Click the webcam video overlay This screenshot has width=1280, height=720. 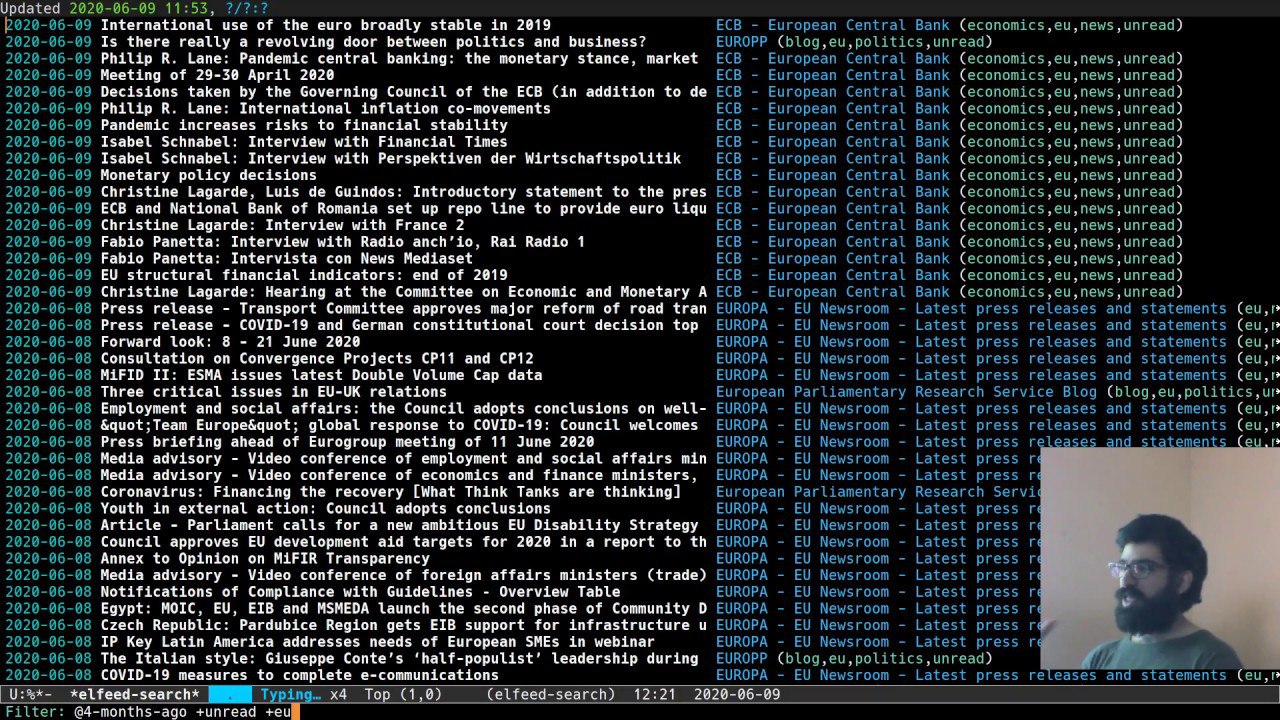click(x=1160, y=558)
